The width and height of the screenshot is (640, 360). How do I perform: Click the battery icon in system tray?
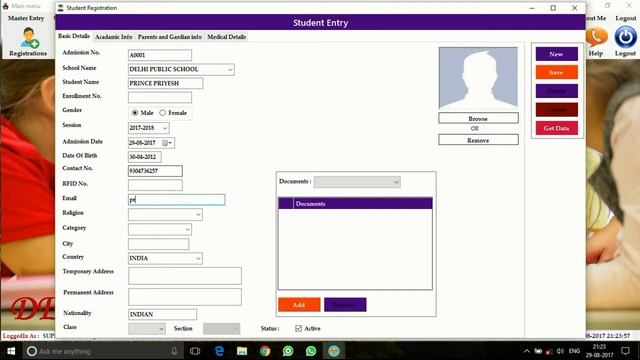coord(538,351)
